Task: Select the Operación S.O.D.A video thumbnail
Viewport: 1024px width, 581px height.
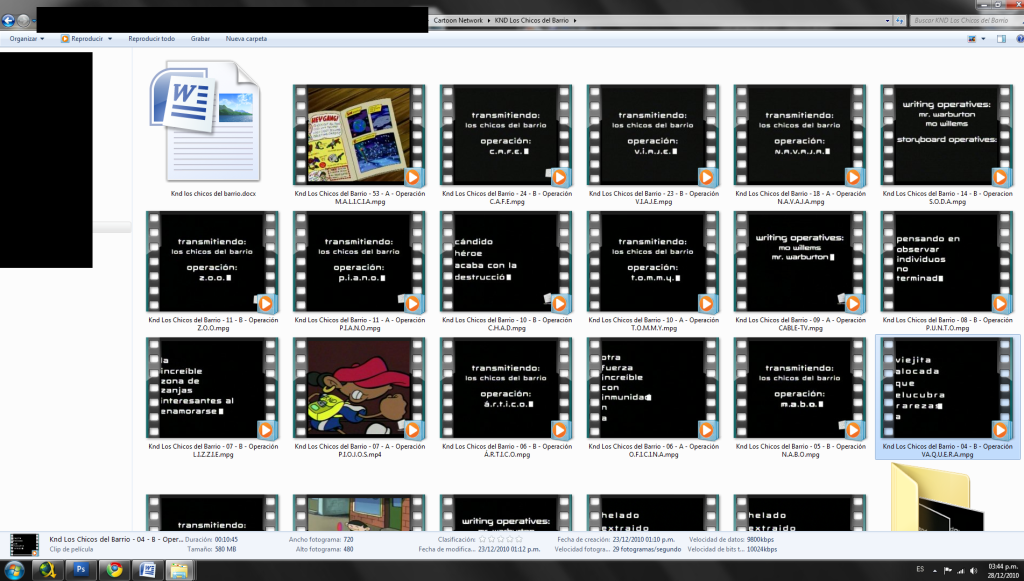Action: tap(947, 135)
